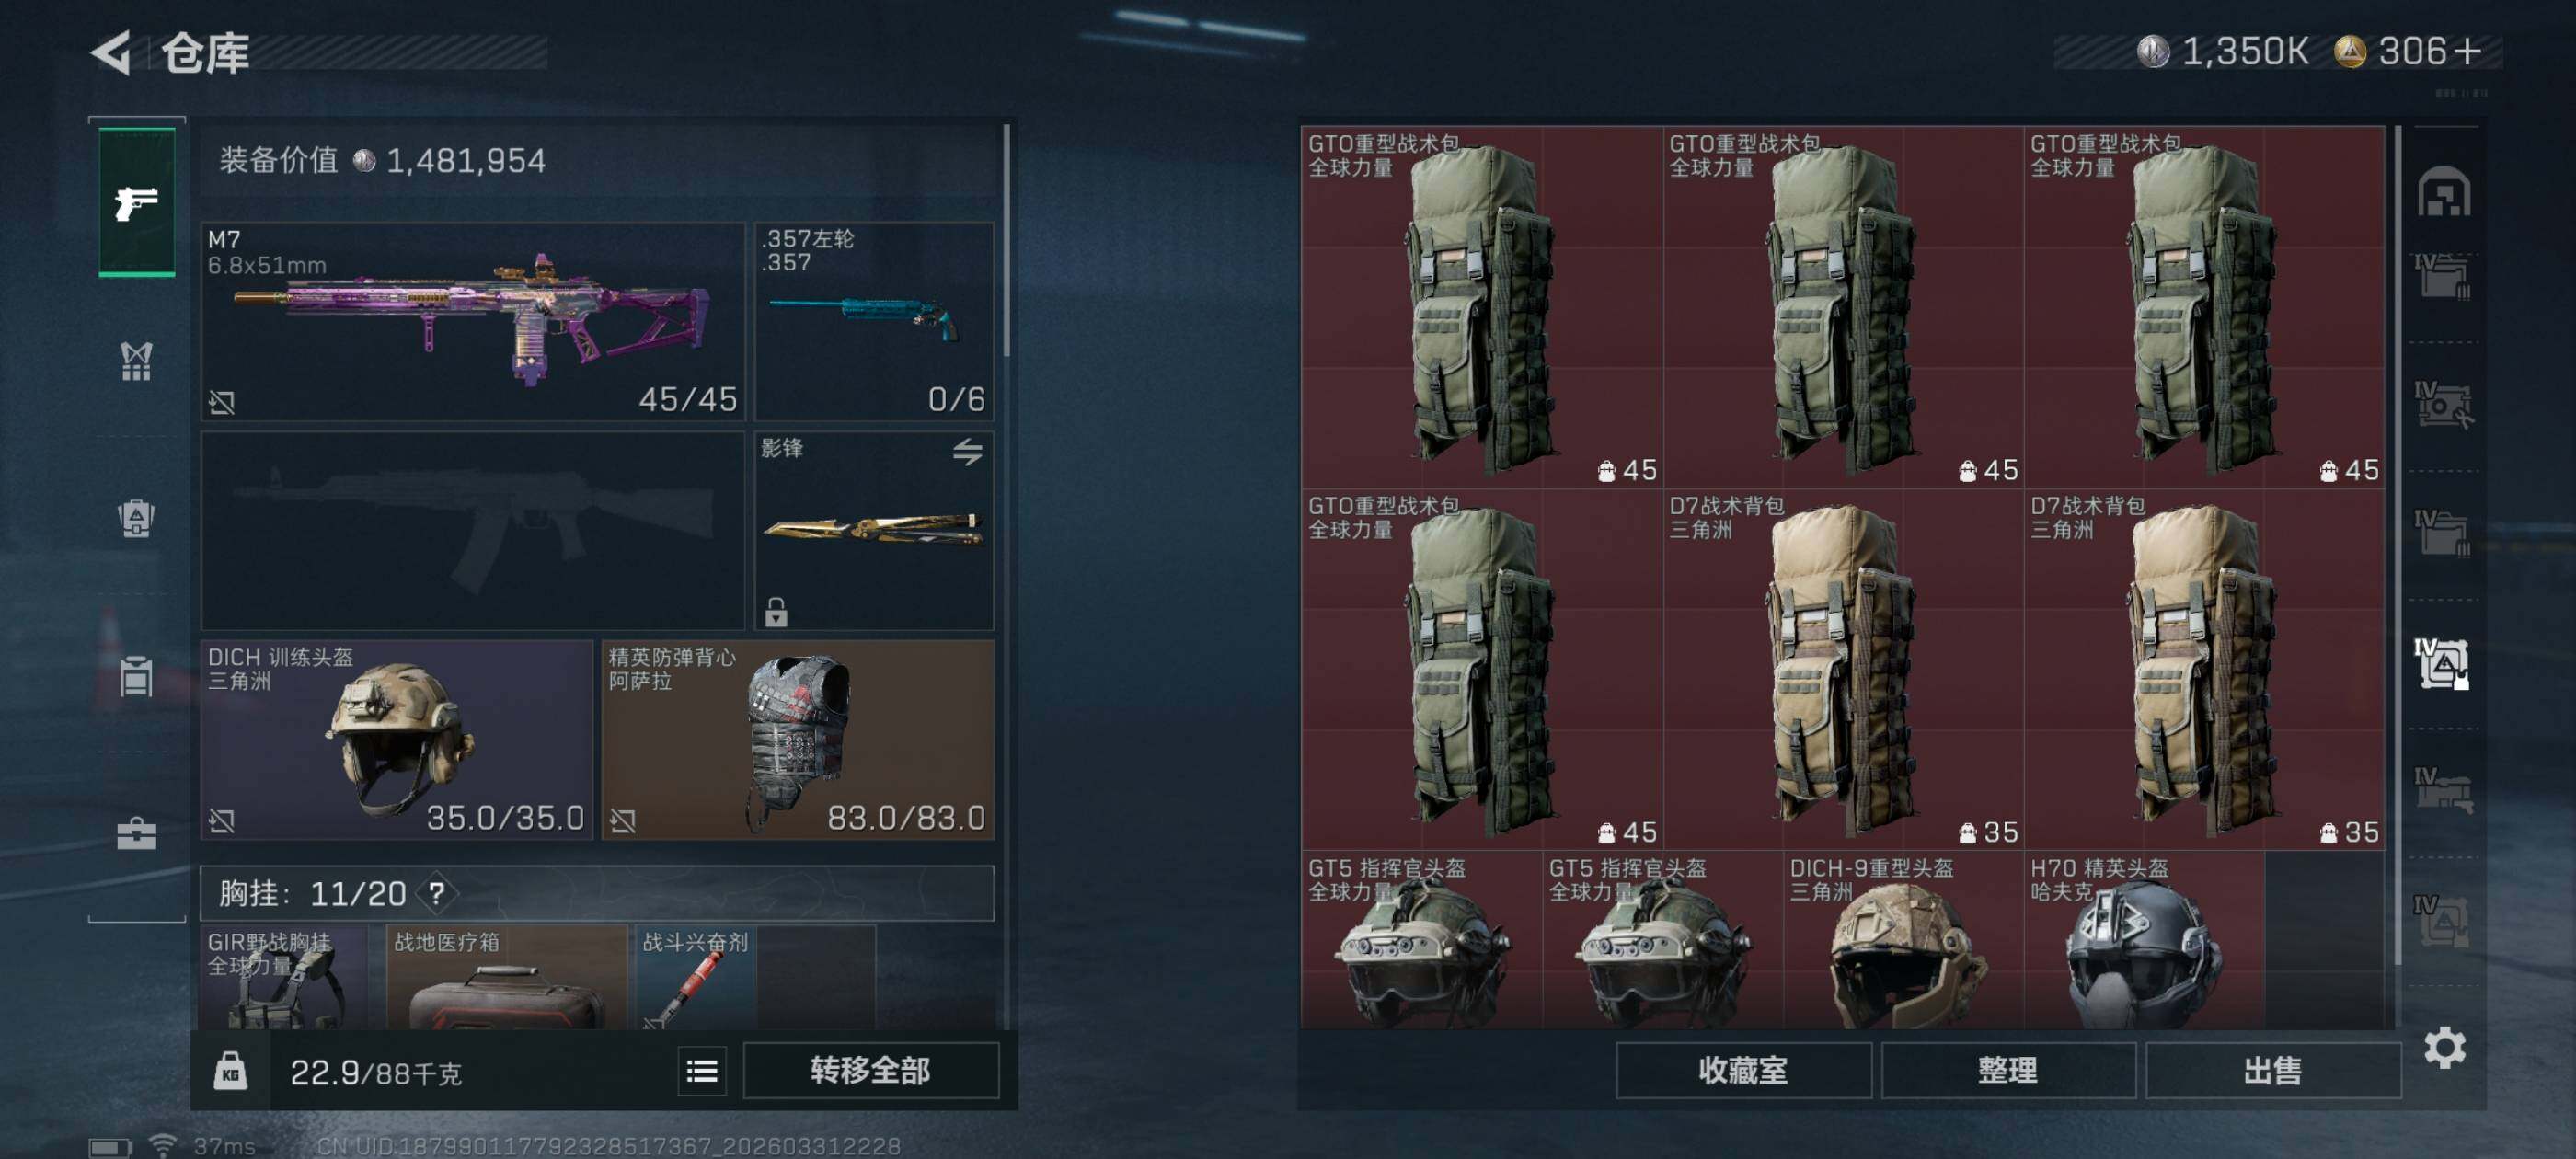Toggle the lock icon on 影锋 knife slot

point(776,611)
